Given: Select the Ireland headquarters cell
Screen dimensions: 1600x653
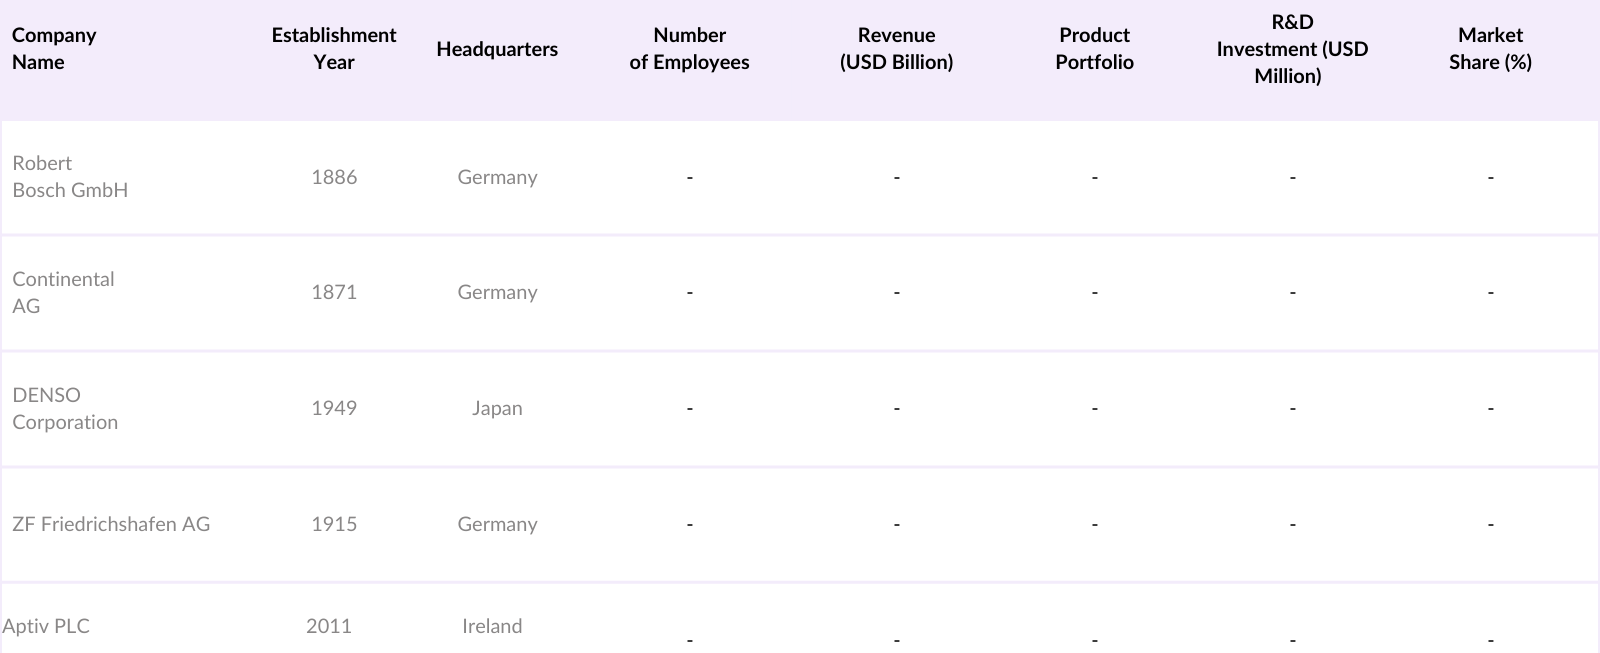Looking at the screenshot, I should point(492,626).
